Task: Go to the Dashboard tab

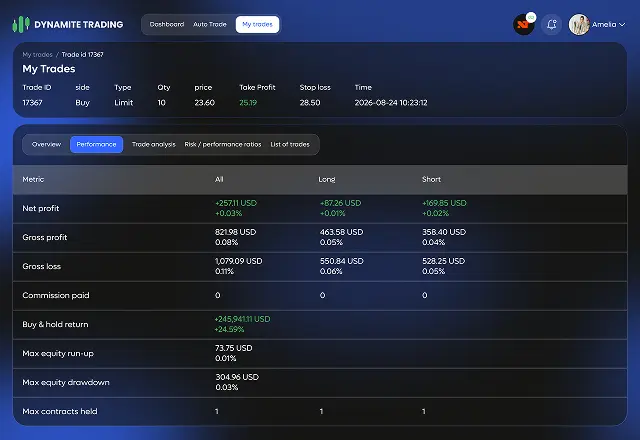Action: click(x=166, y=24)
